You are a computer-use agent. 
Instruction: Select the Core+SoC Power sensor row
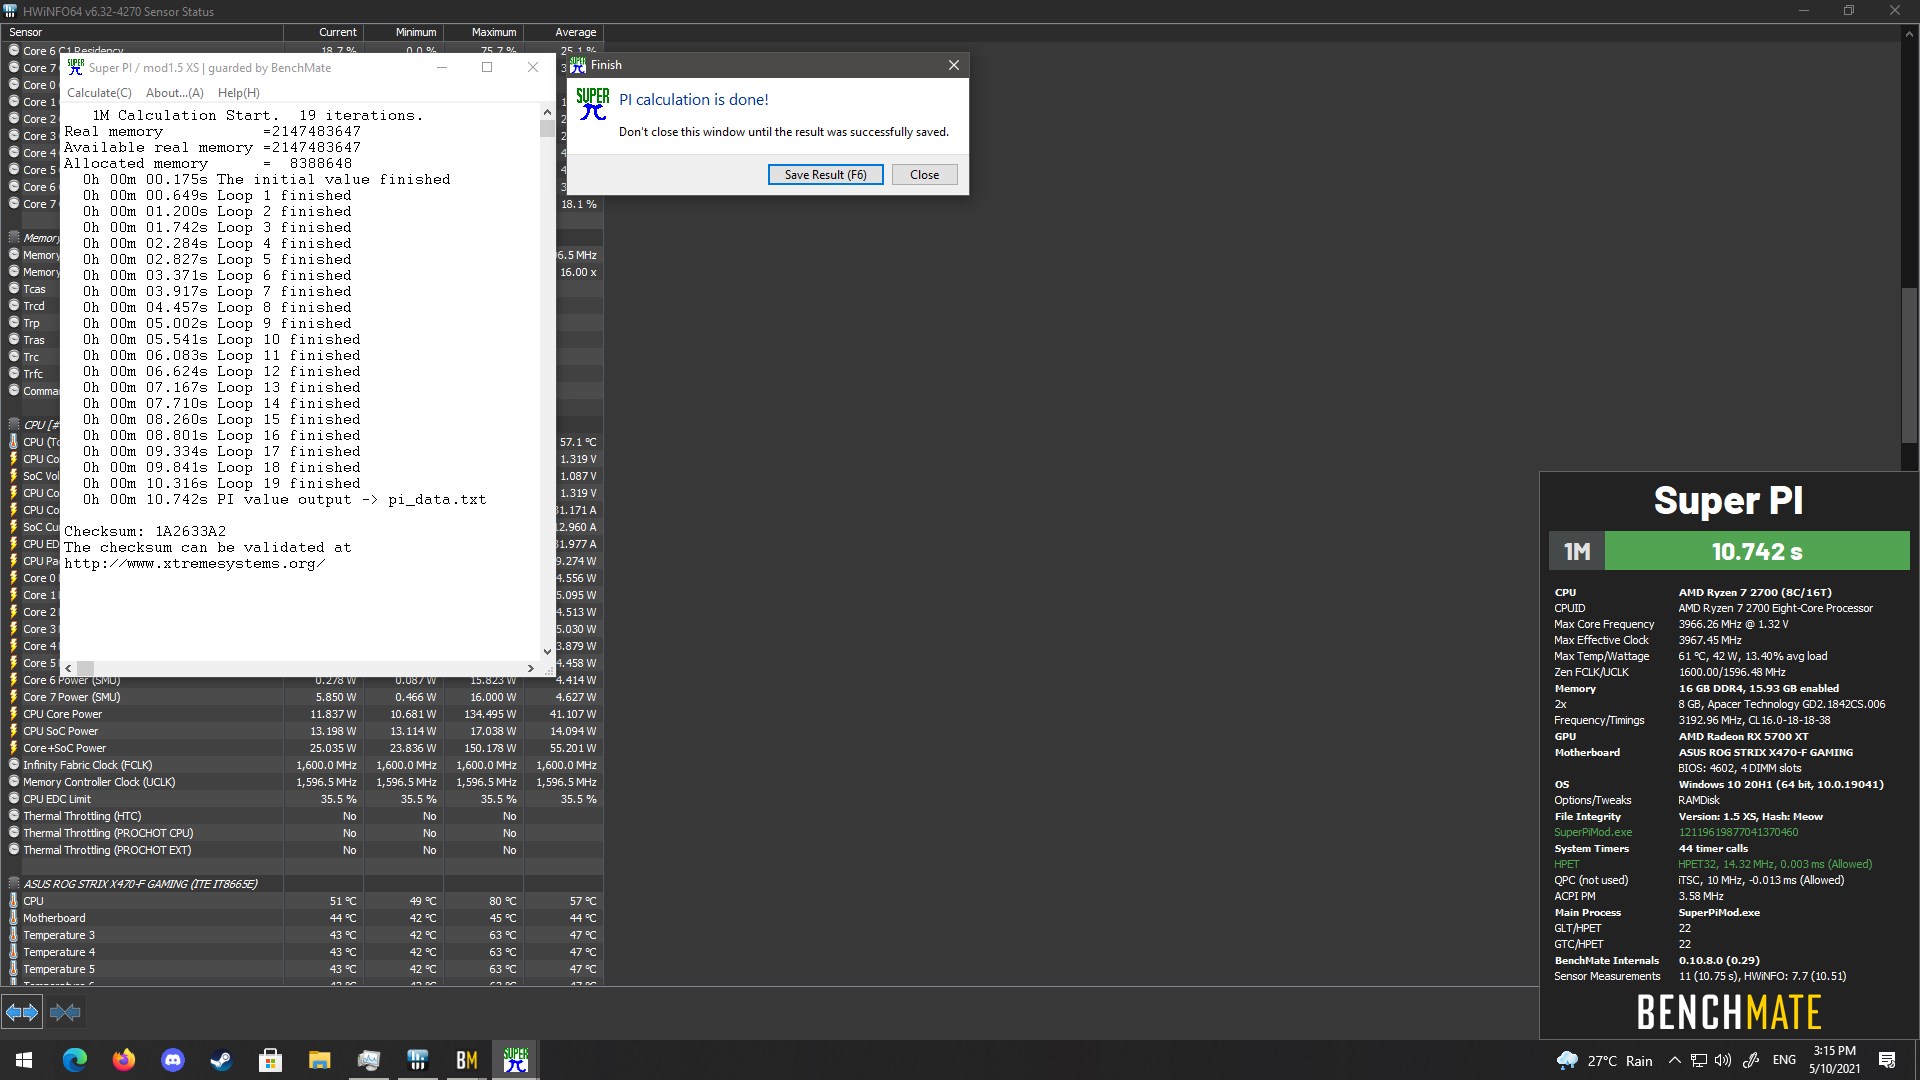(x=302, y=748)
